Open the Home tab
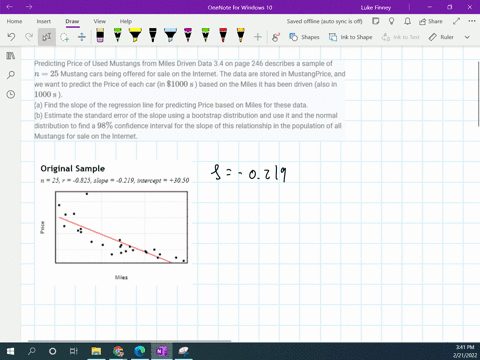480x360 pixels. tap(14, 21)
